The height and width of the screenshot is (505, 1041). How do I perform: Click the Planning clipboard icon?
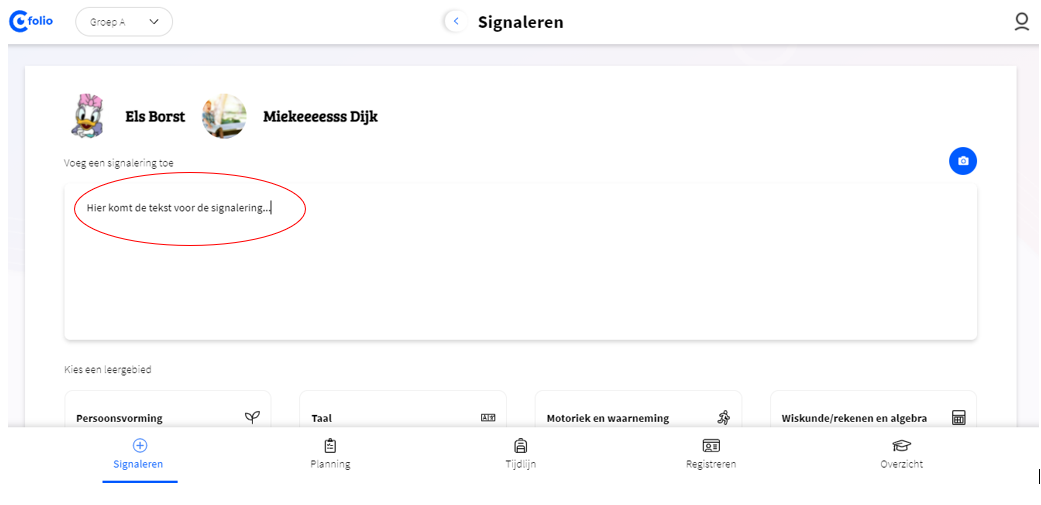pyautogui.click(x=330, y=445)
